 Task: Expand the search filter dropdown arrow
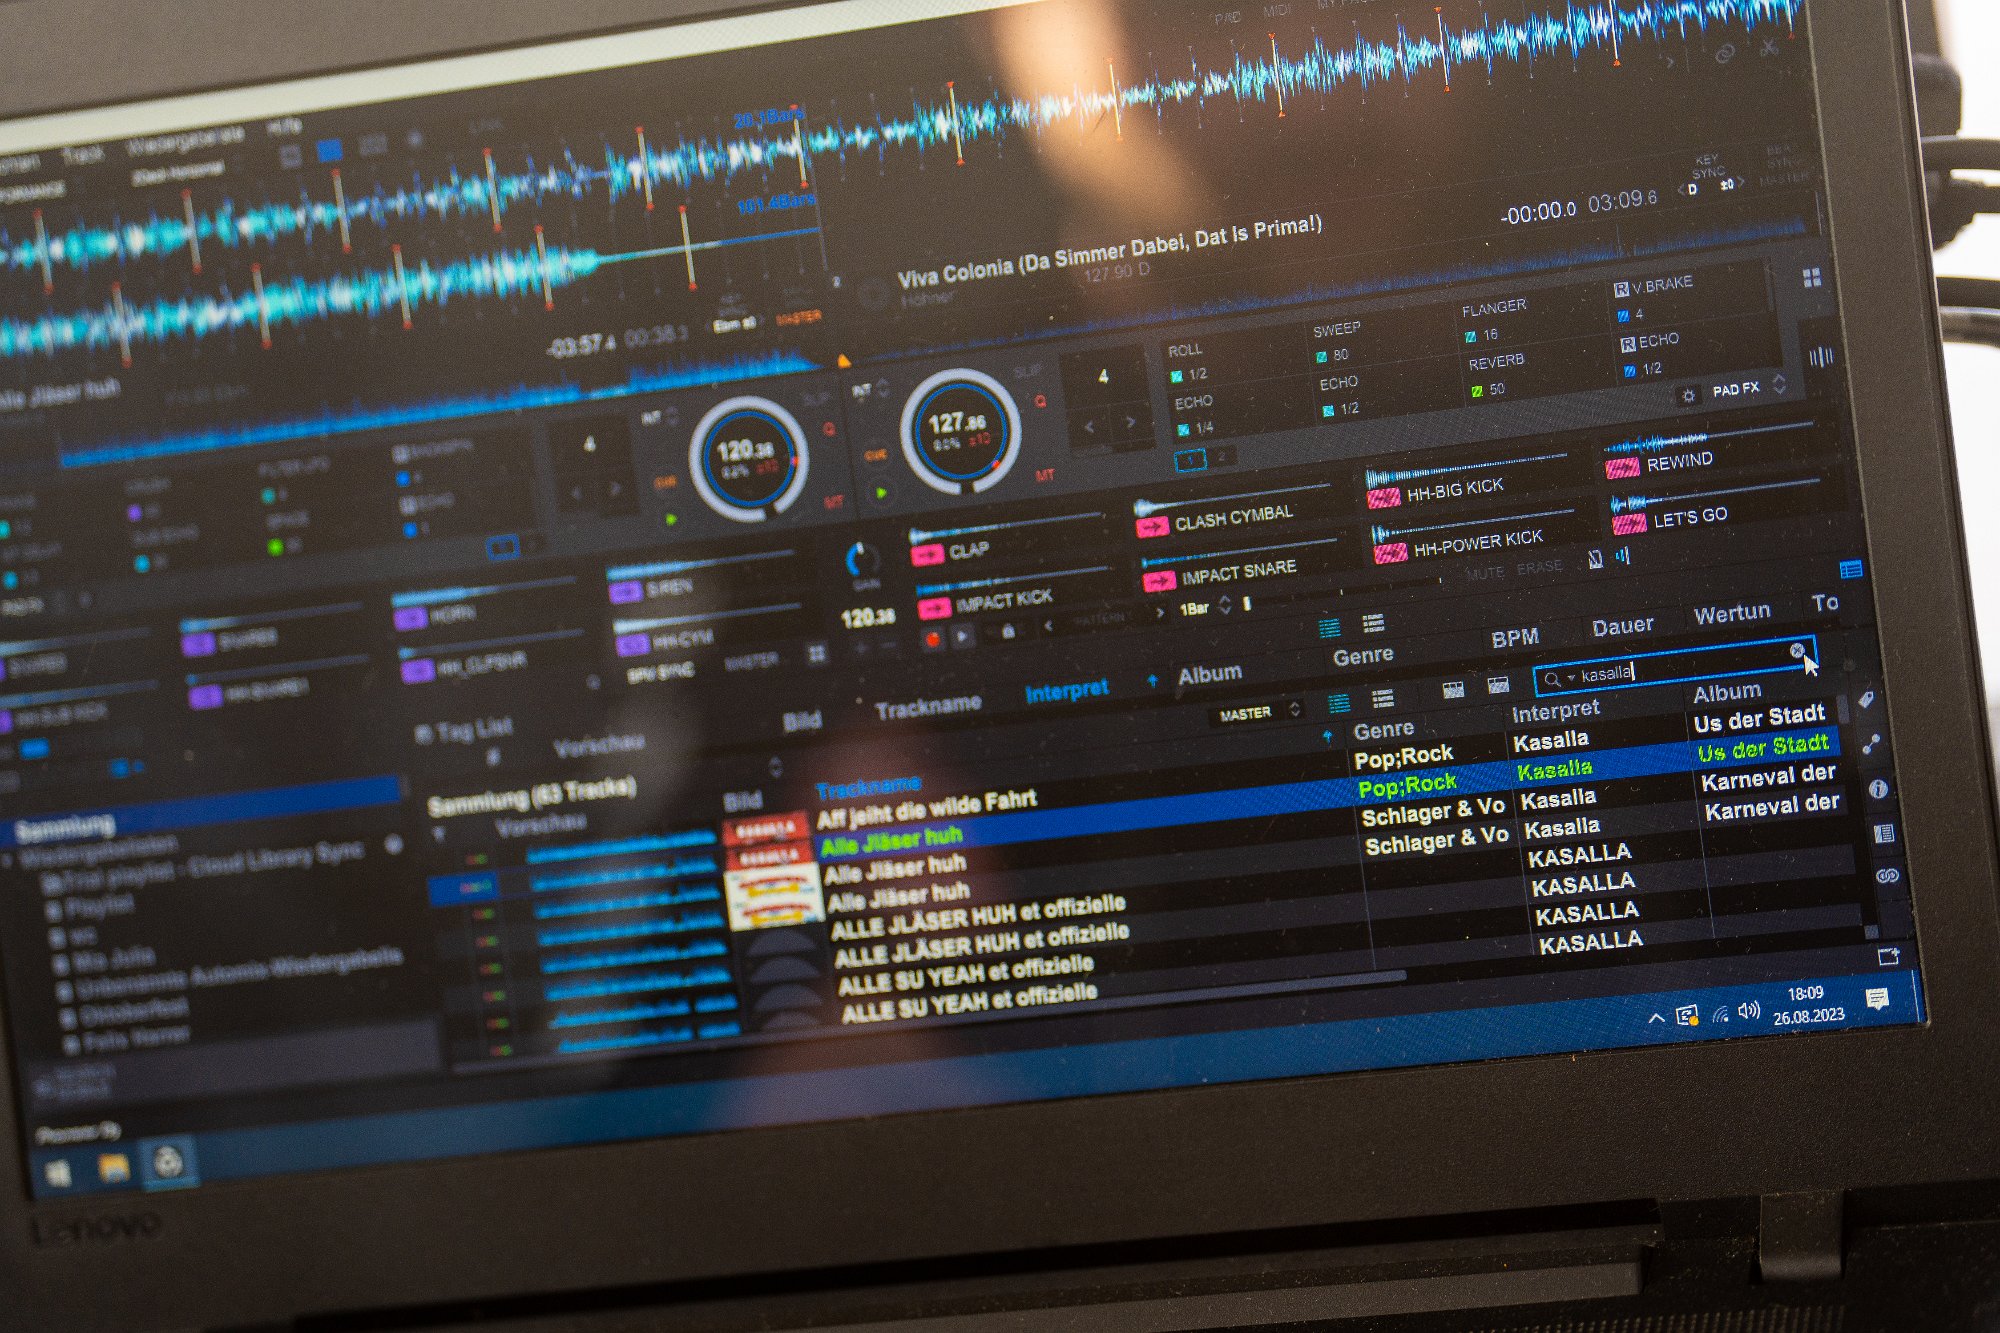(1570, 678)
